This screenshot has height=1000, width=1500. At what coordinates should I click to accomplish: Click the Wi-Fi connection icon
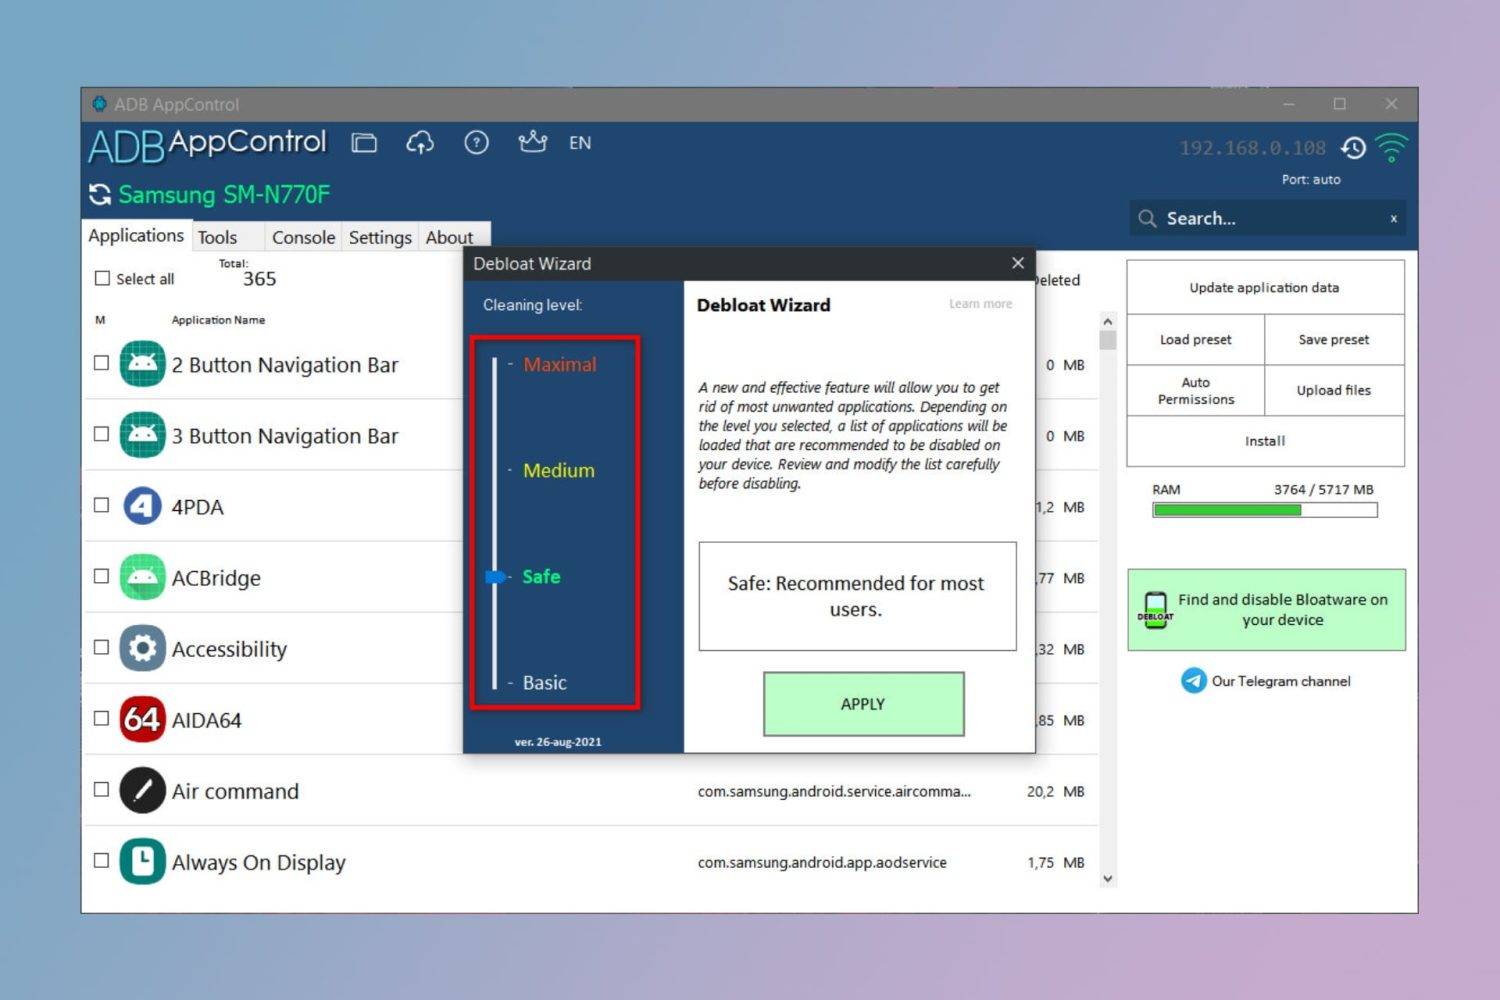(x=1391, y=148)
